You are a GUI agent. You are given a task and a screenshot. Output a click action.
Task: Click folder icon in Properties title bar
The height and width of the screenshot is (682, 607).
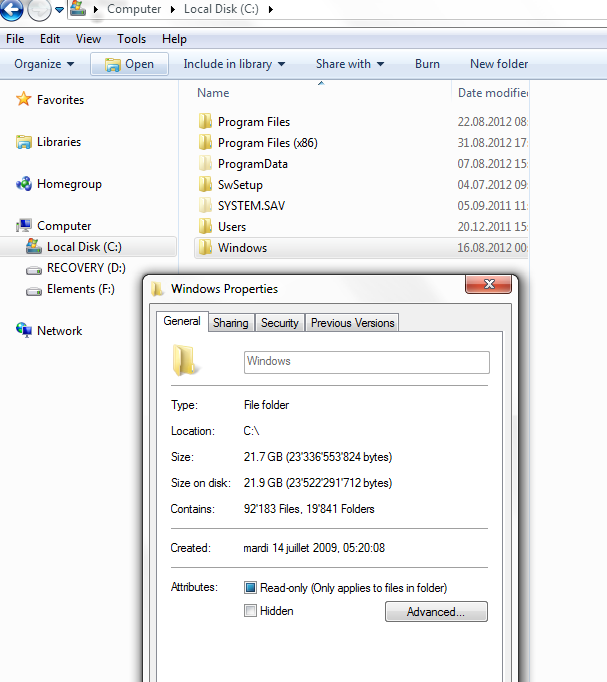point(157,289)
